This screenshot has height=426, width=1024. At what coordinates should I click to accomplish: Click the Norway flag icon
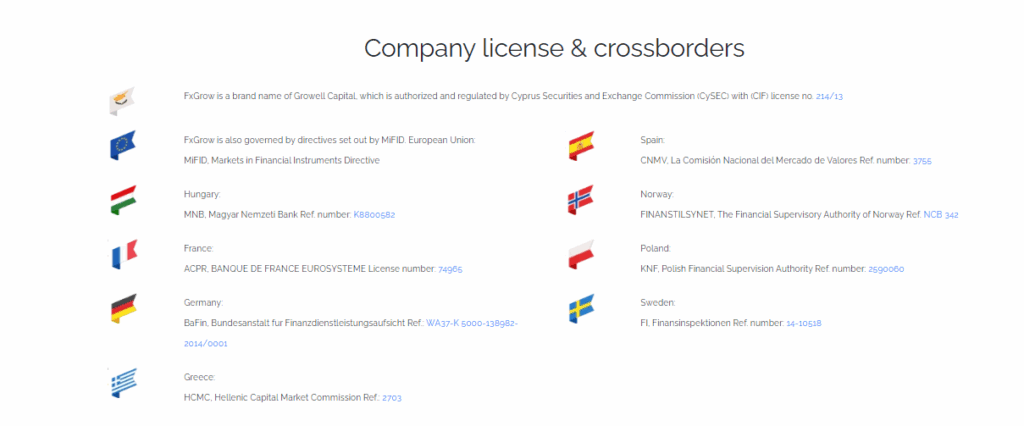tap(580, 200)
